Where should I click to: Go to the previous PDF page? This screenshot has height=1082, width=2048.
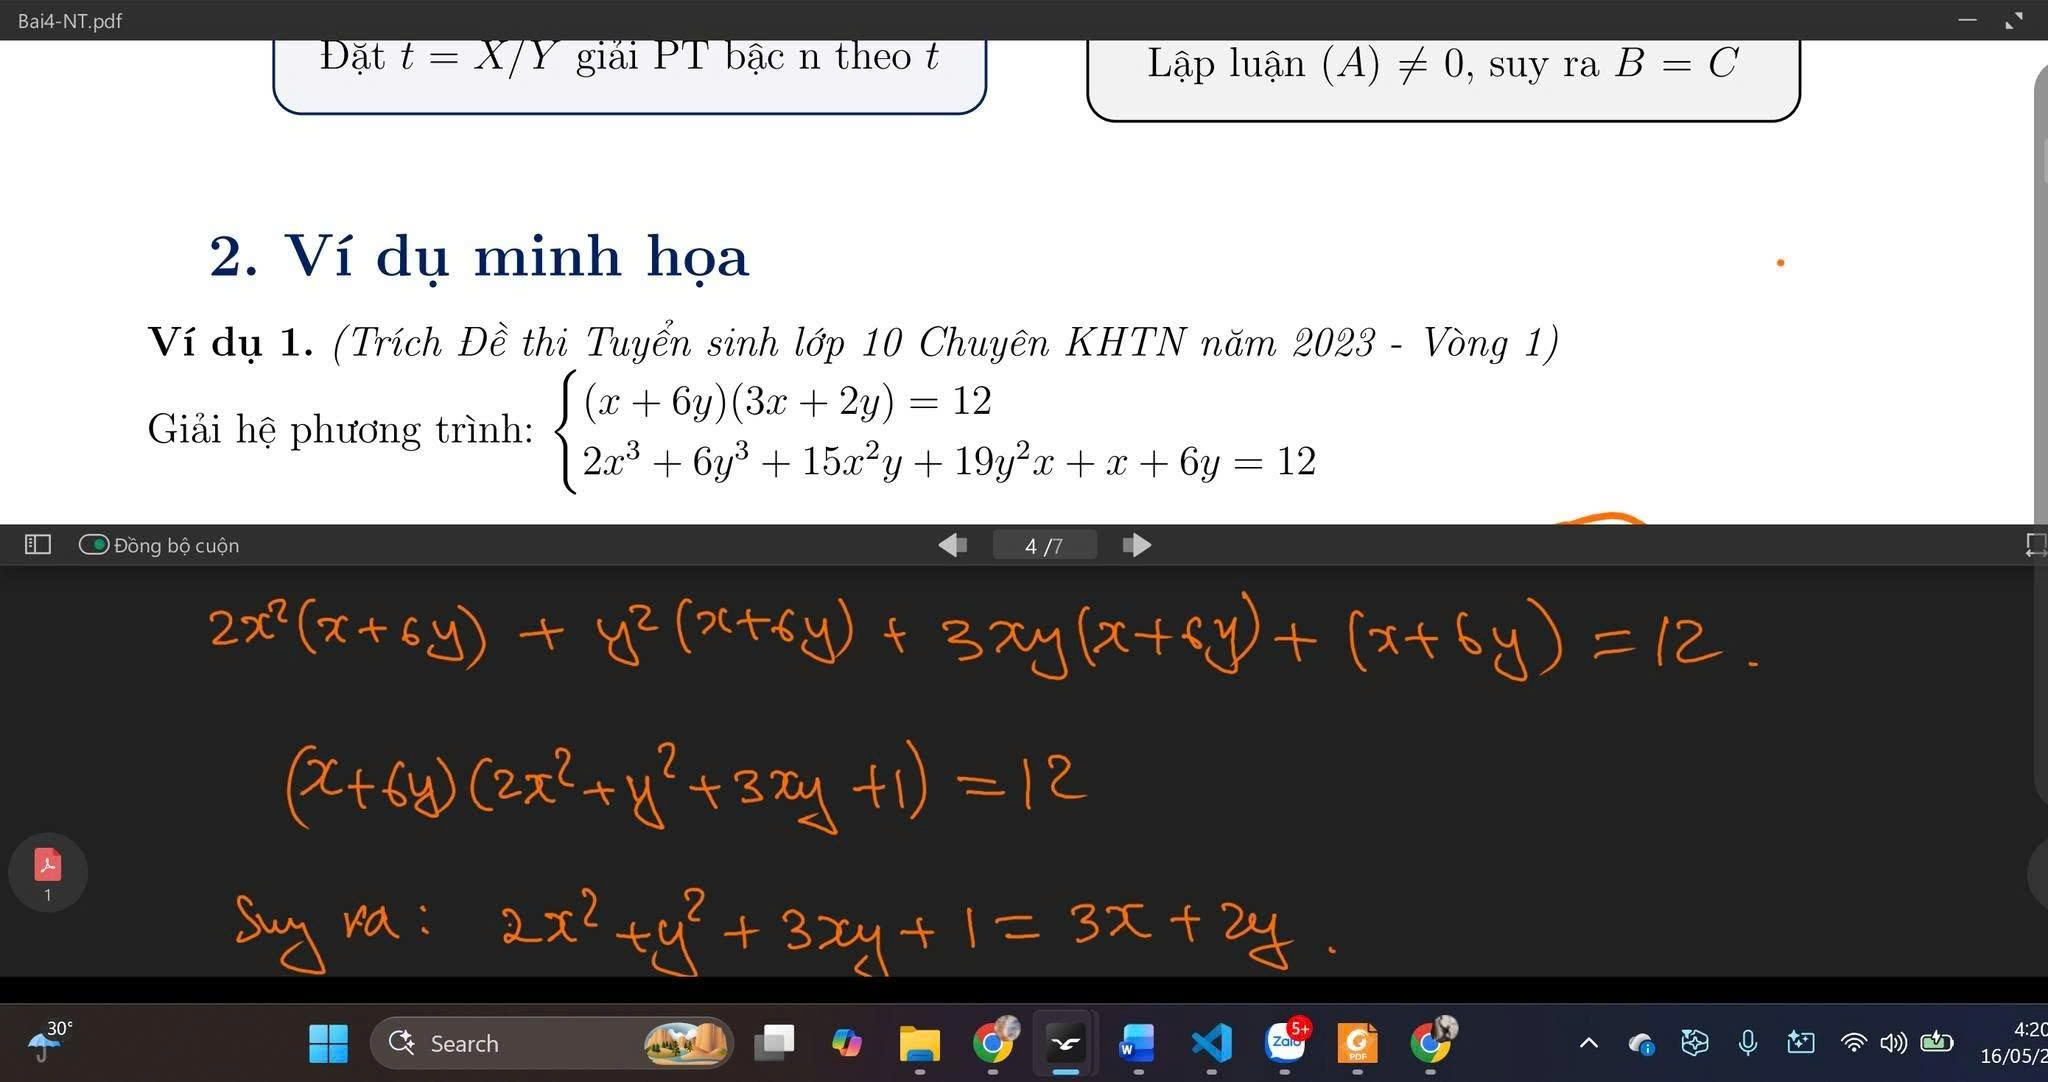pos(952,545)
